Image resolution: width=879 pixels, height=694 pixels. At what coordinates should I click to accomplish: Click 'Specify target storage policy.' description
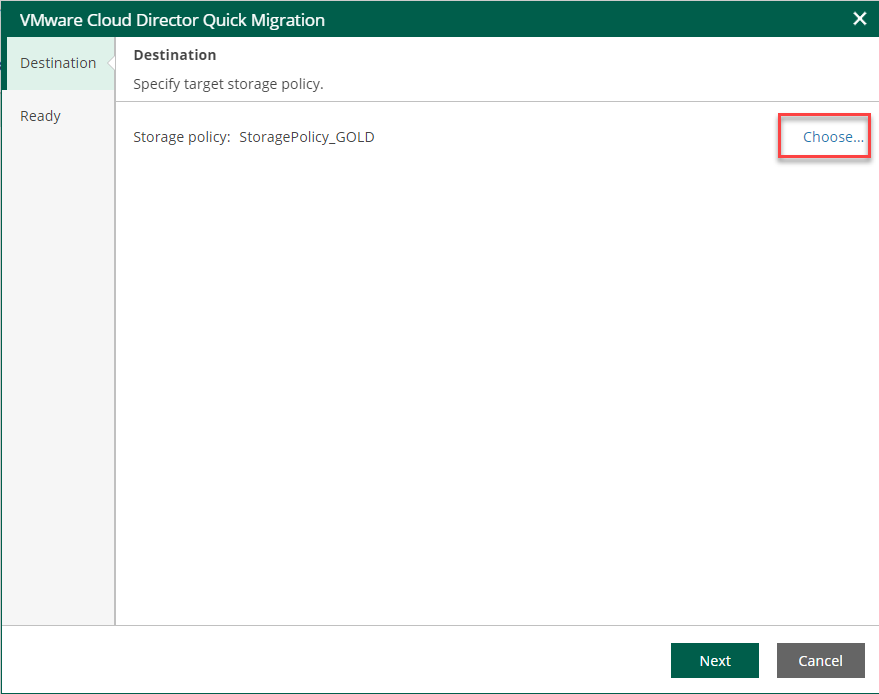tap(228, 84)
